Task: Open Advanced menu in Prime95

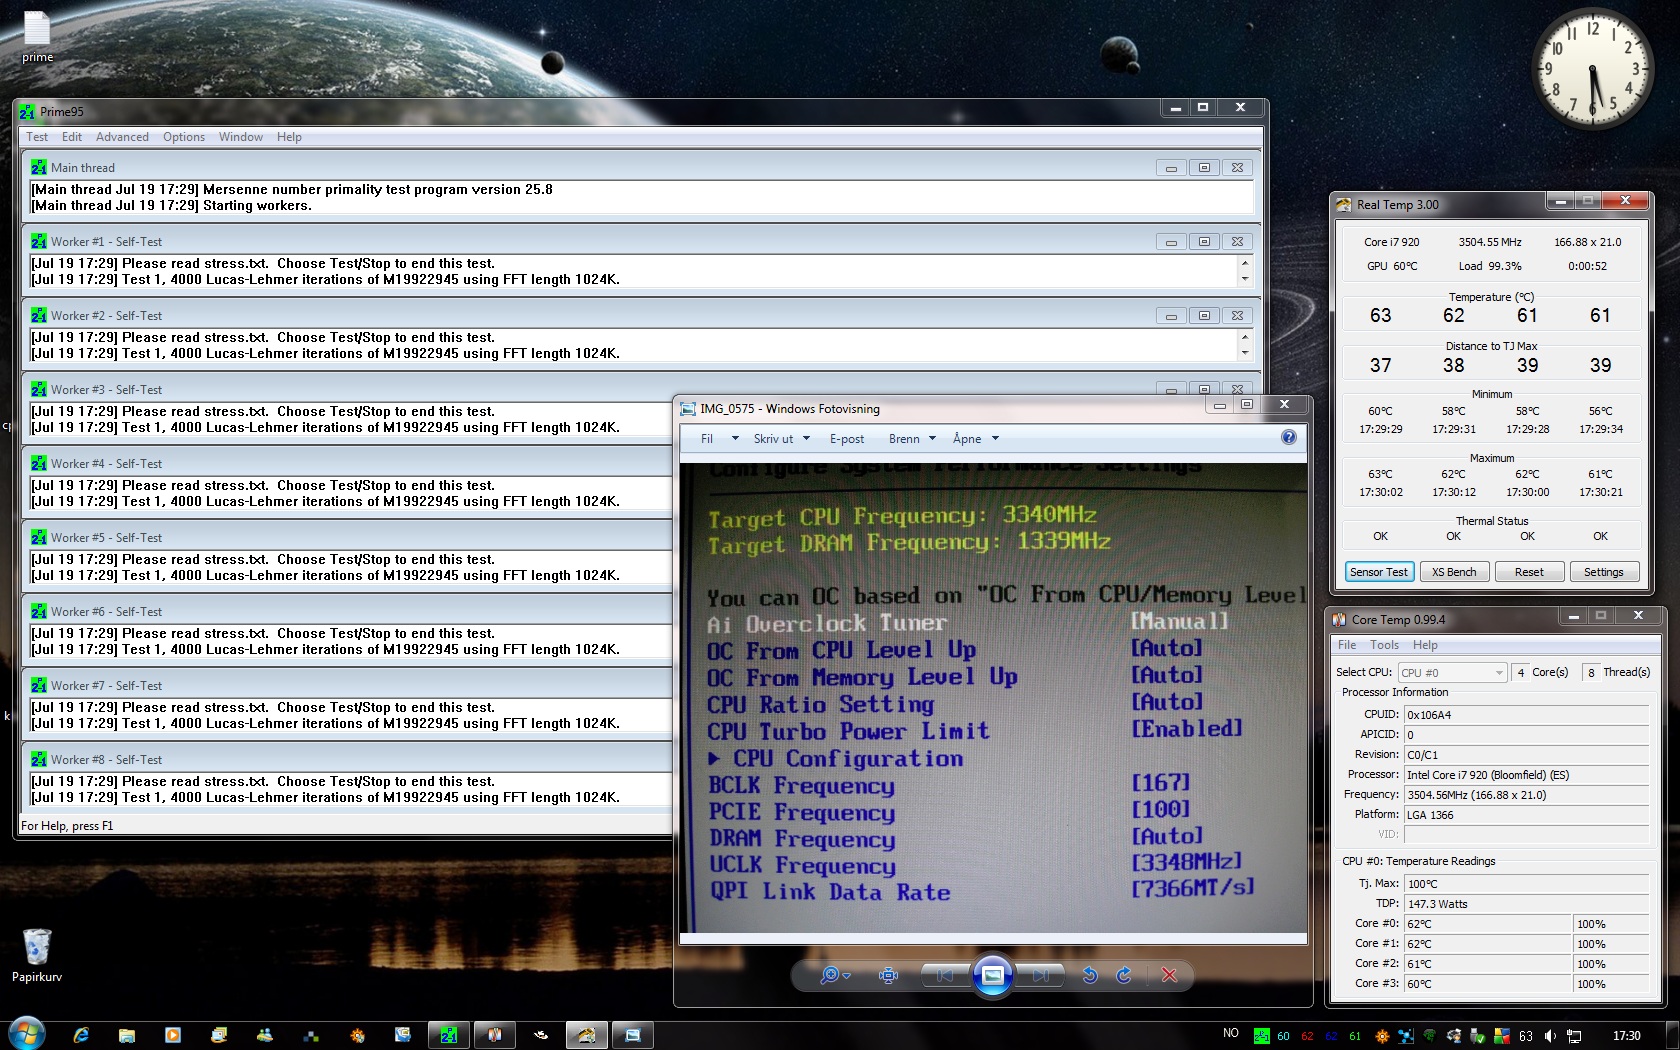Action: tap(122, 137)
